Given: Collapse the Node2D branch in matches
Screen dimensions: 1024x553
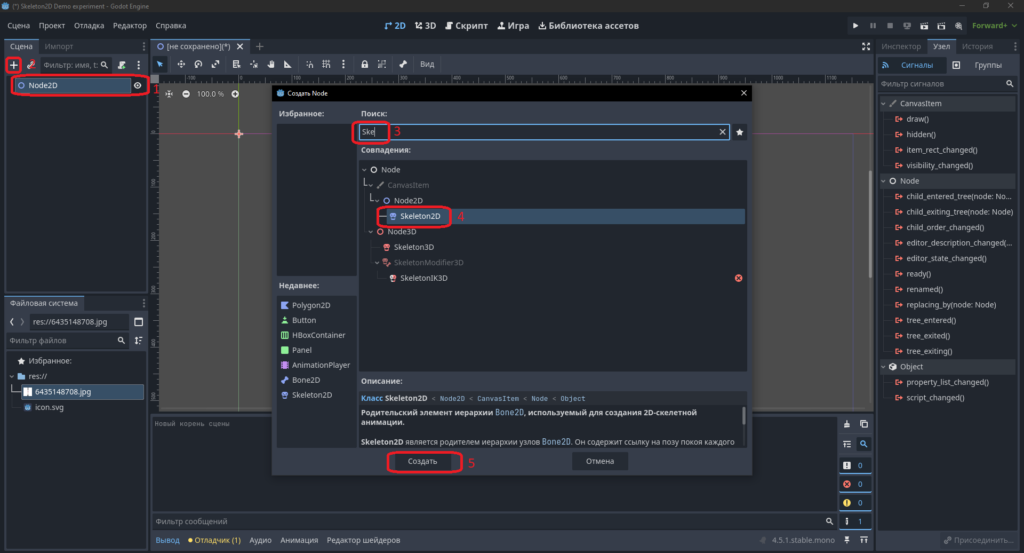Looking at the screenshot, I should click(x=377, y=200).
